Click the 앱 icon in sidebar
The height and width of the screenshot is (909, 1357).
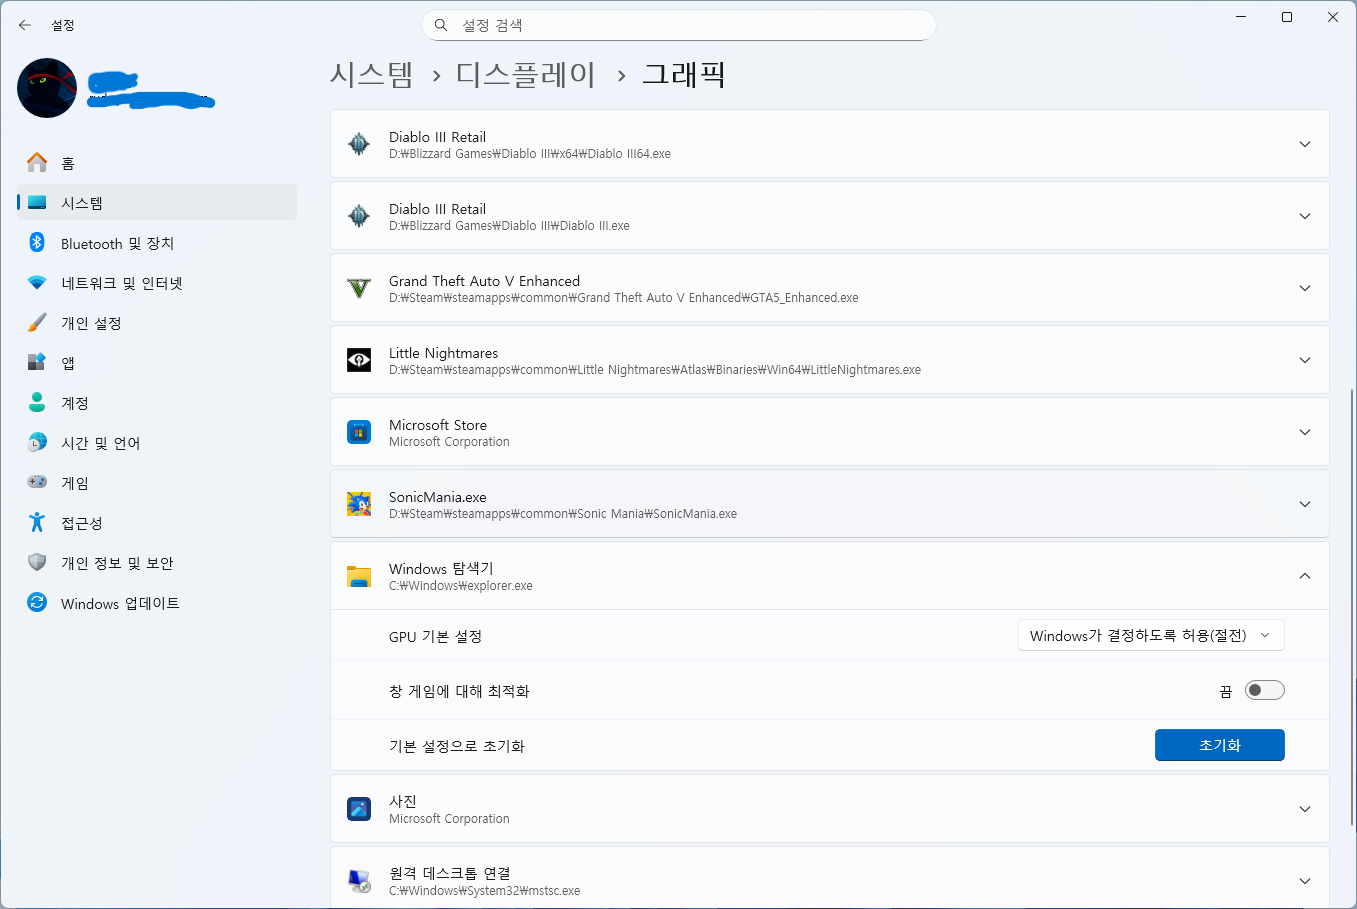coord(37,362)
